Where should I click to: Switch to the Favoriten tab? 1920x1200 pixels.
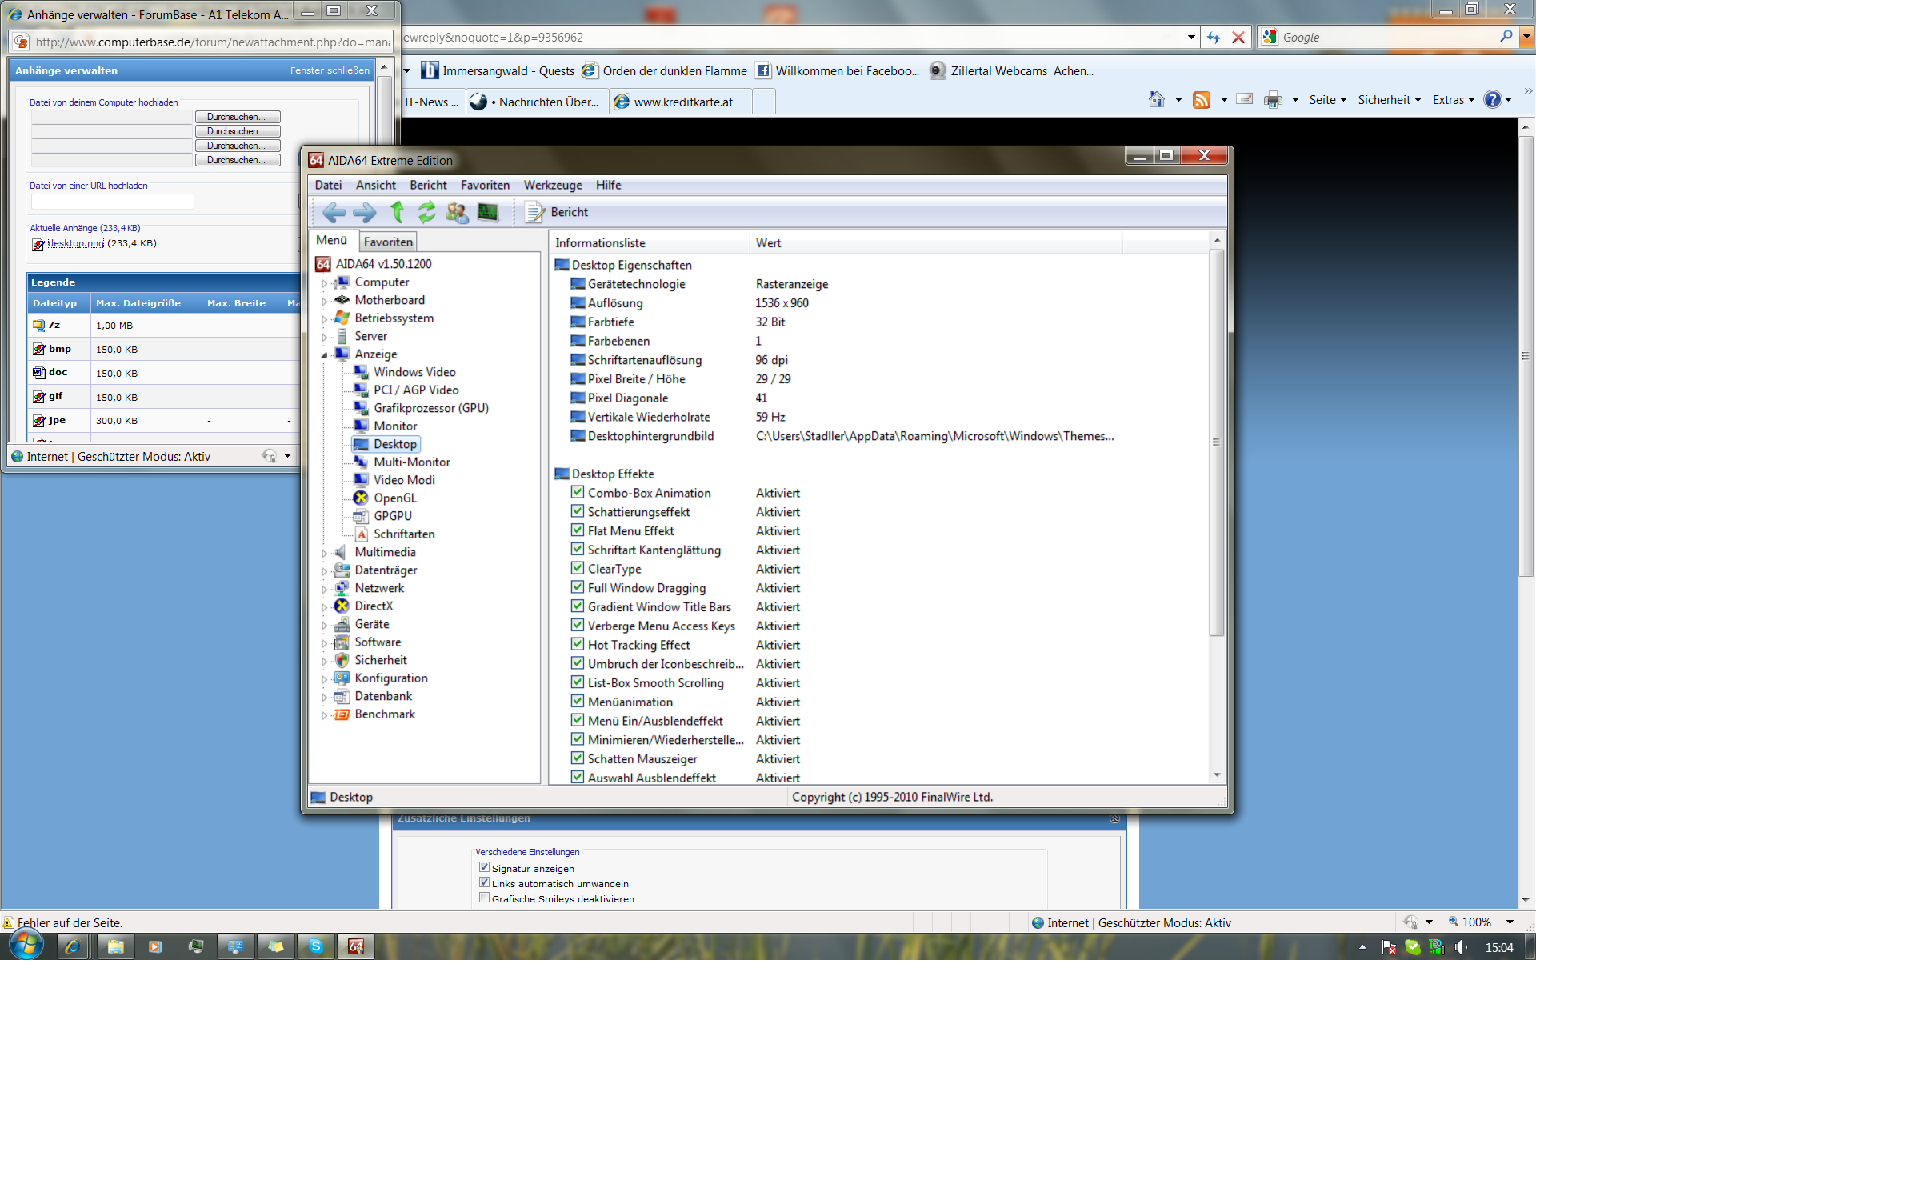[387, 242]
